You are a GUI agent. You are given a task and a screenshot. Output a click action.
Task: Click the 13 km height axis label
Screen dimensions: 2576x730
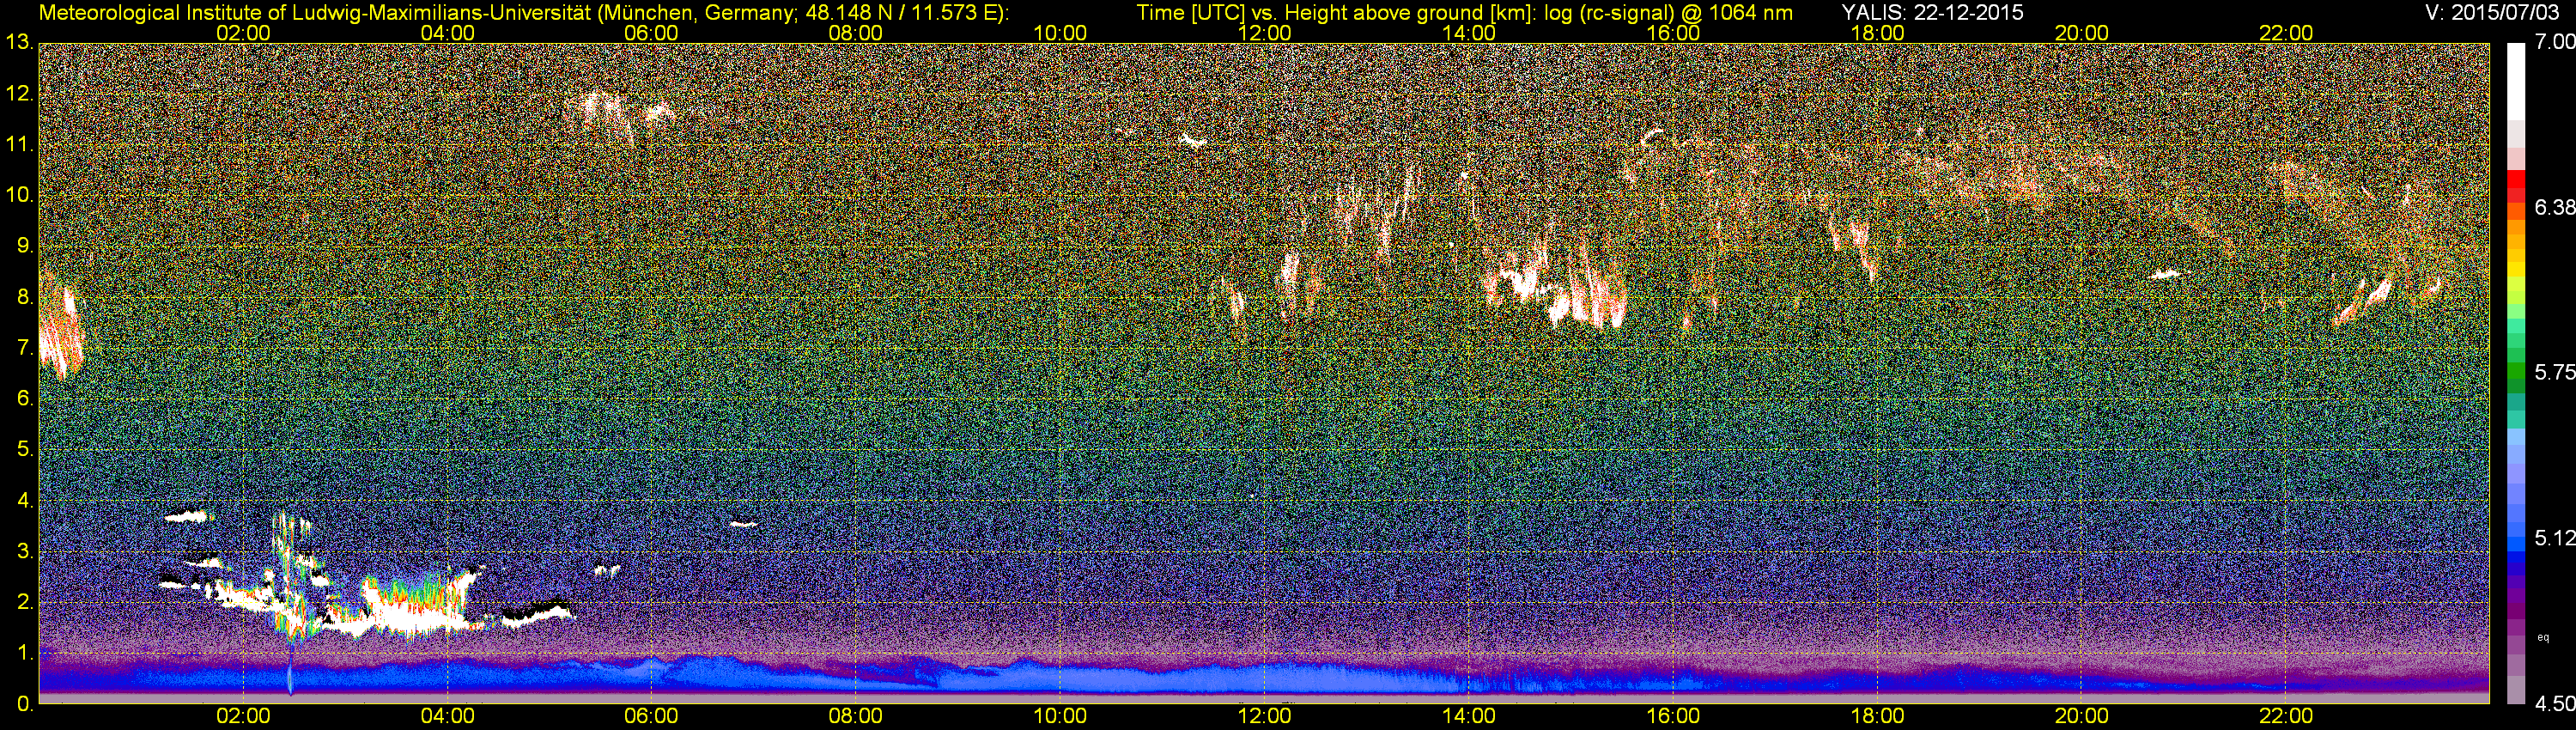(18, 43)
